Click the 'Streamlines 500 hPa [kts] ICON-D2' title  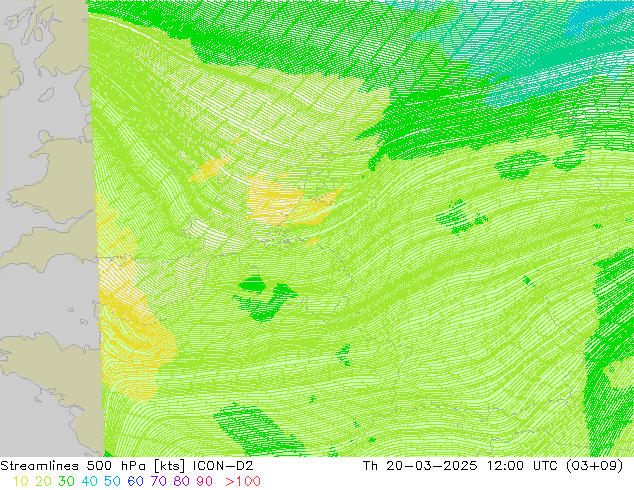127,466
